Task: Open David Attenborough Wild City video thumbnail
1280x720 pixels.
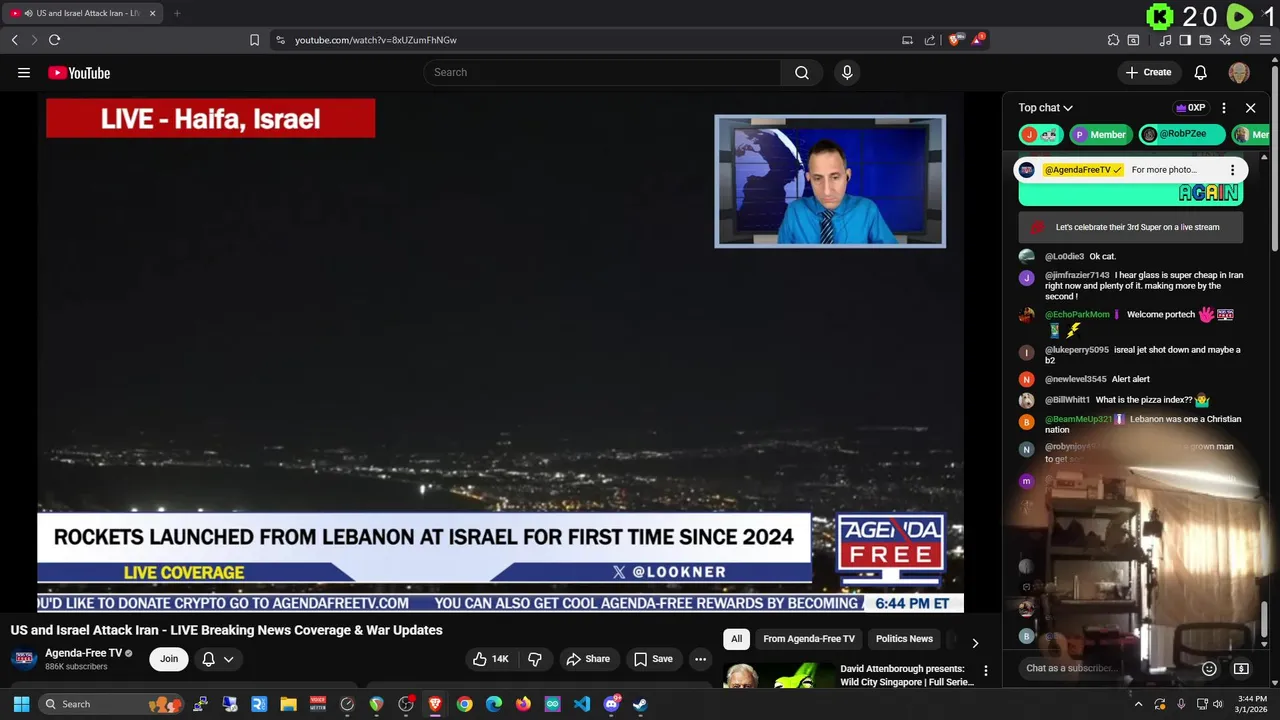Action: (x=778, y=675)
